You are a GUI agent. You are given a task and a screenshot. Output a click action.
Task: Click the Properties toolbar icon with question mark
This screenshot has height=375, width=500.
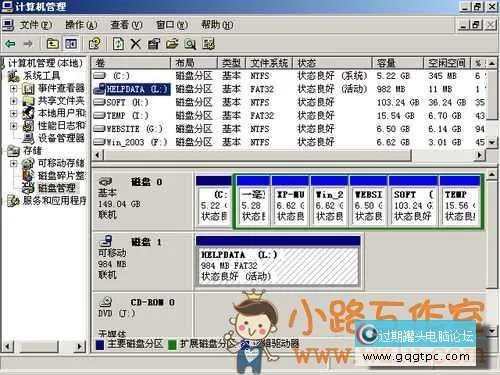click(95, 44)
